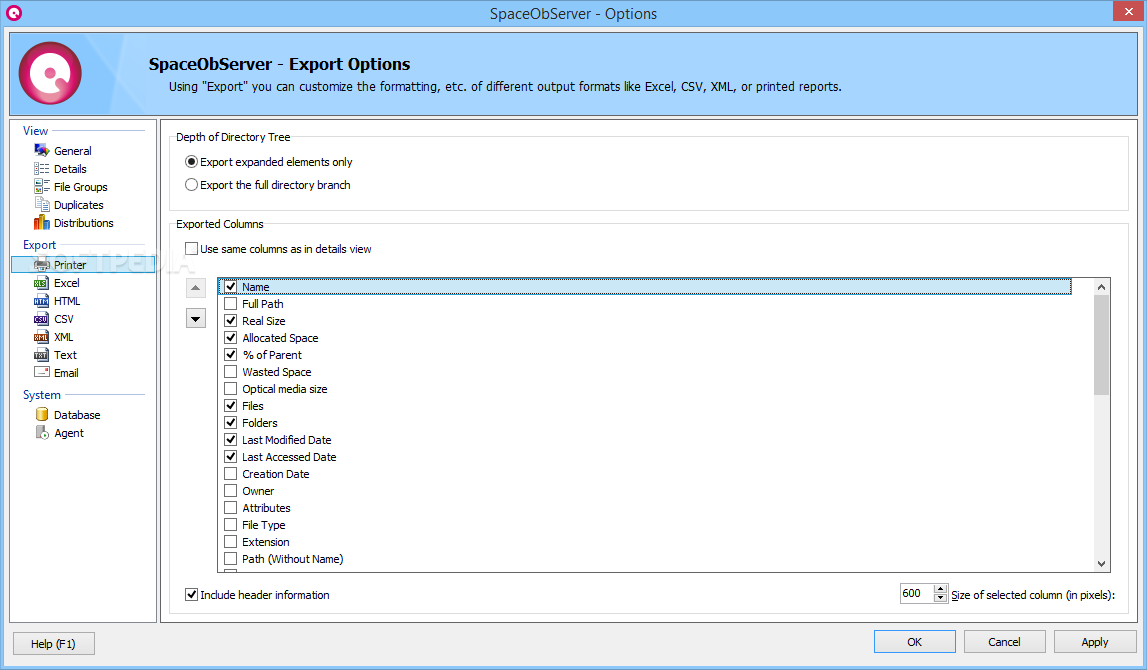The height and width of the screenshot is (670, 1147).
Task: Uncheck the Name column checkbox
Action: 230,287
